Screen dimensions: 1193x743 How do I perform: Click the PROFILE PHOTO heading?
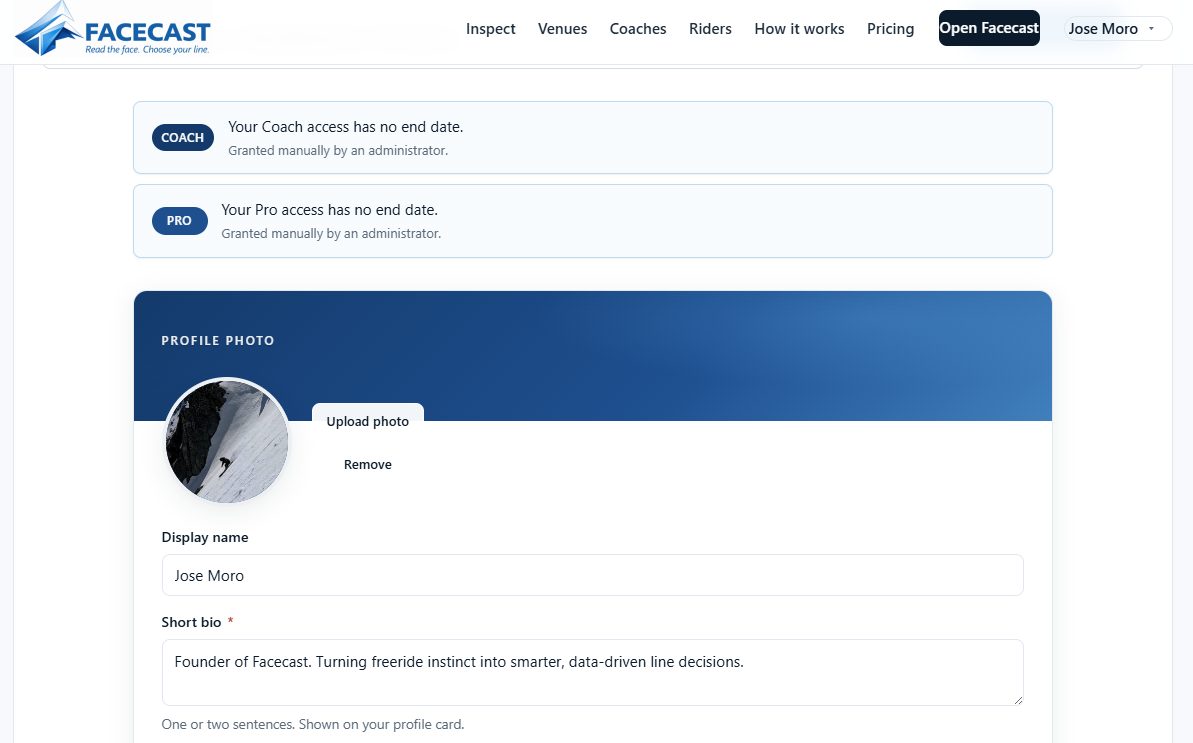tap(218, 341)
